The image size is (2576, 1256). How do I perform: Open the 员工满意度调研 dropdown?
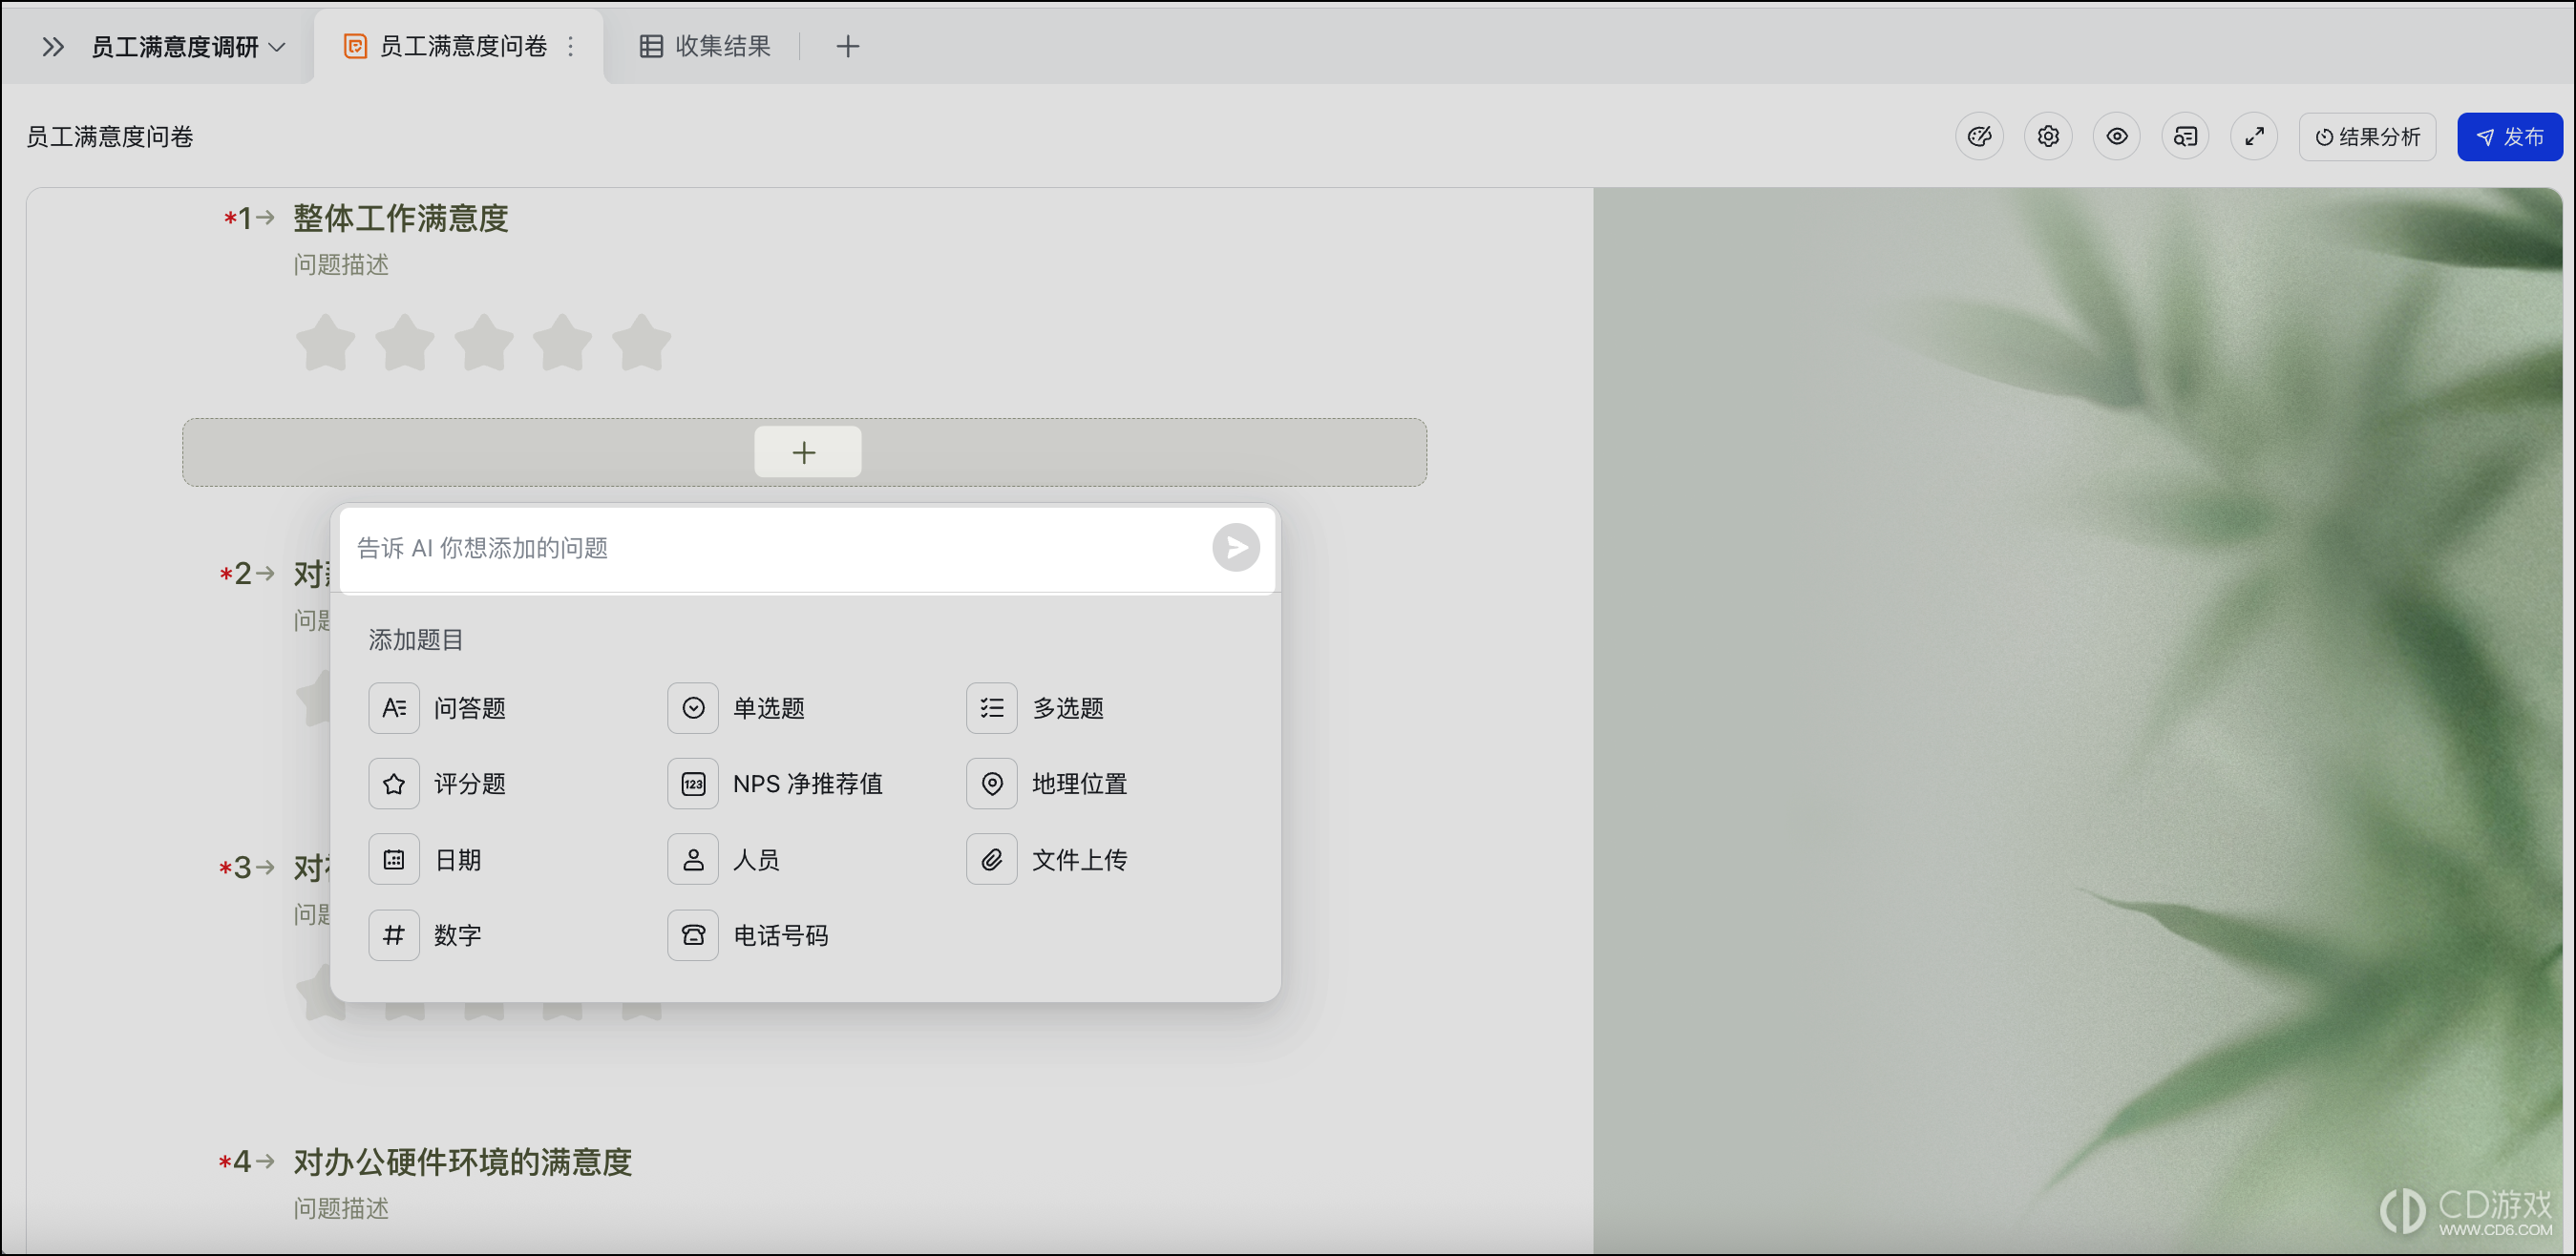(x=188, y=47)
